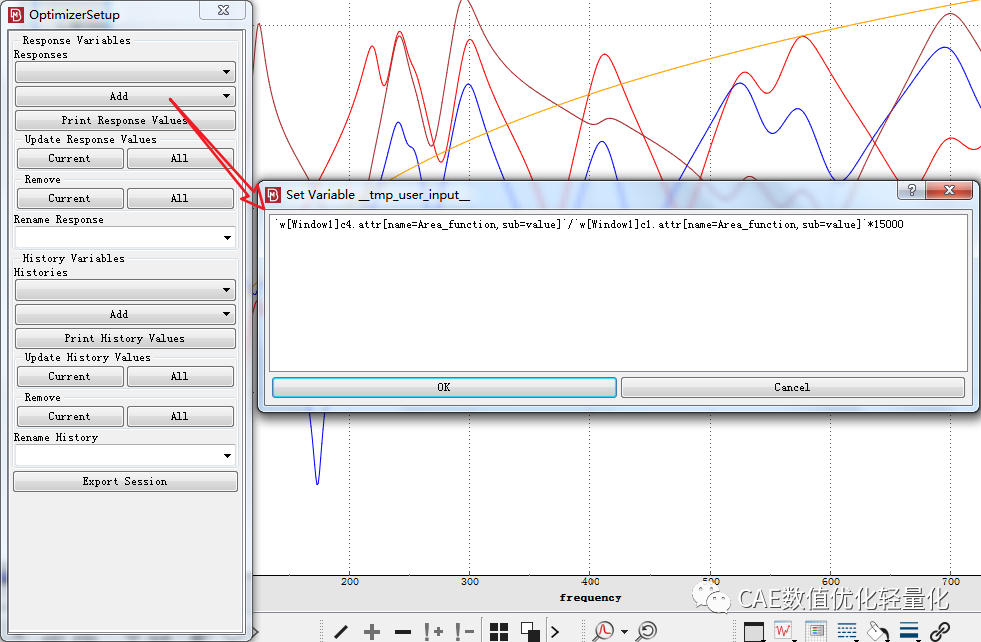Open Add dropdown under History Variables

pos(125,314)
